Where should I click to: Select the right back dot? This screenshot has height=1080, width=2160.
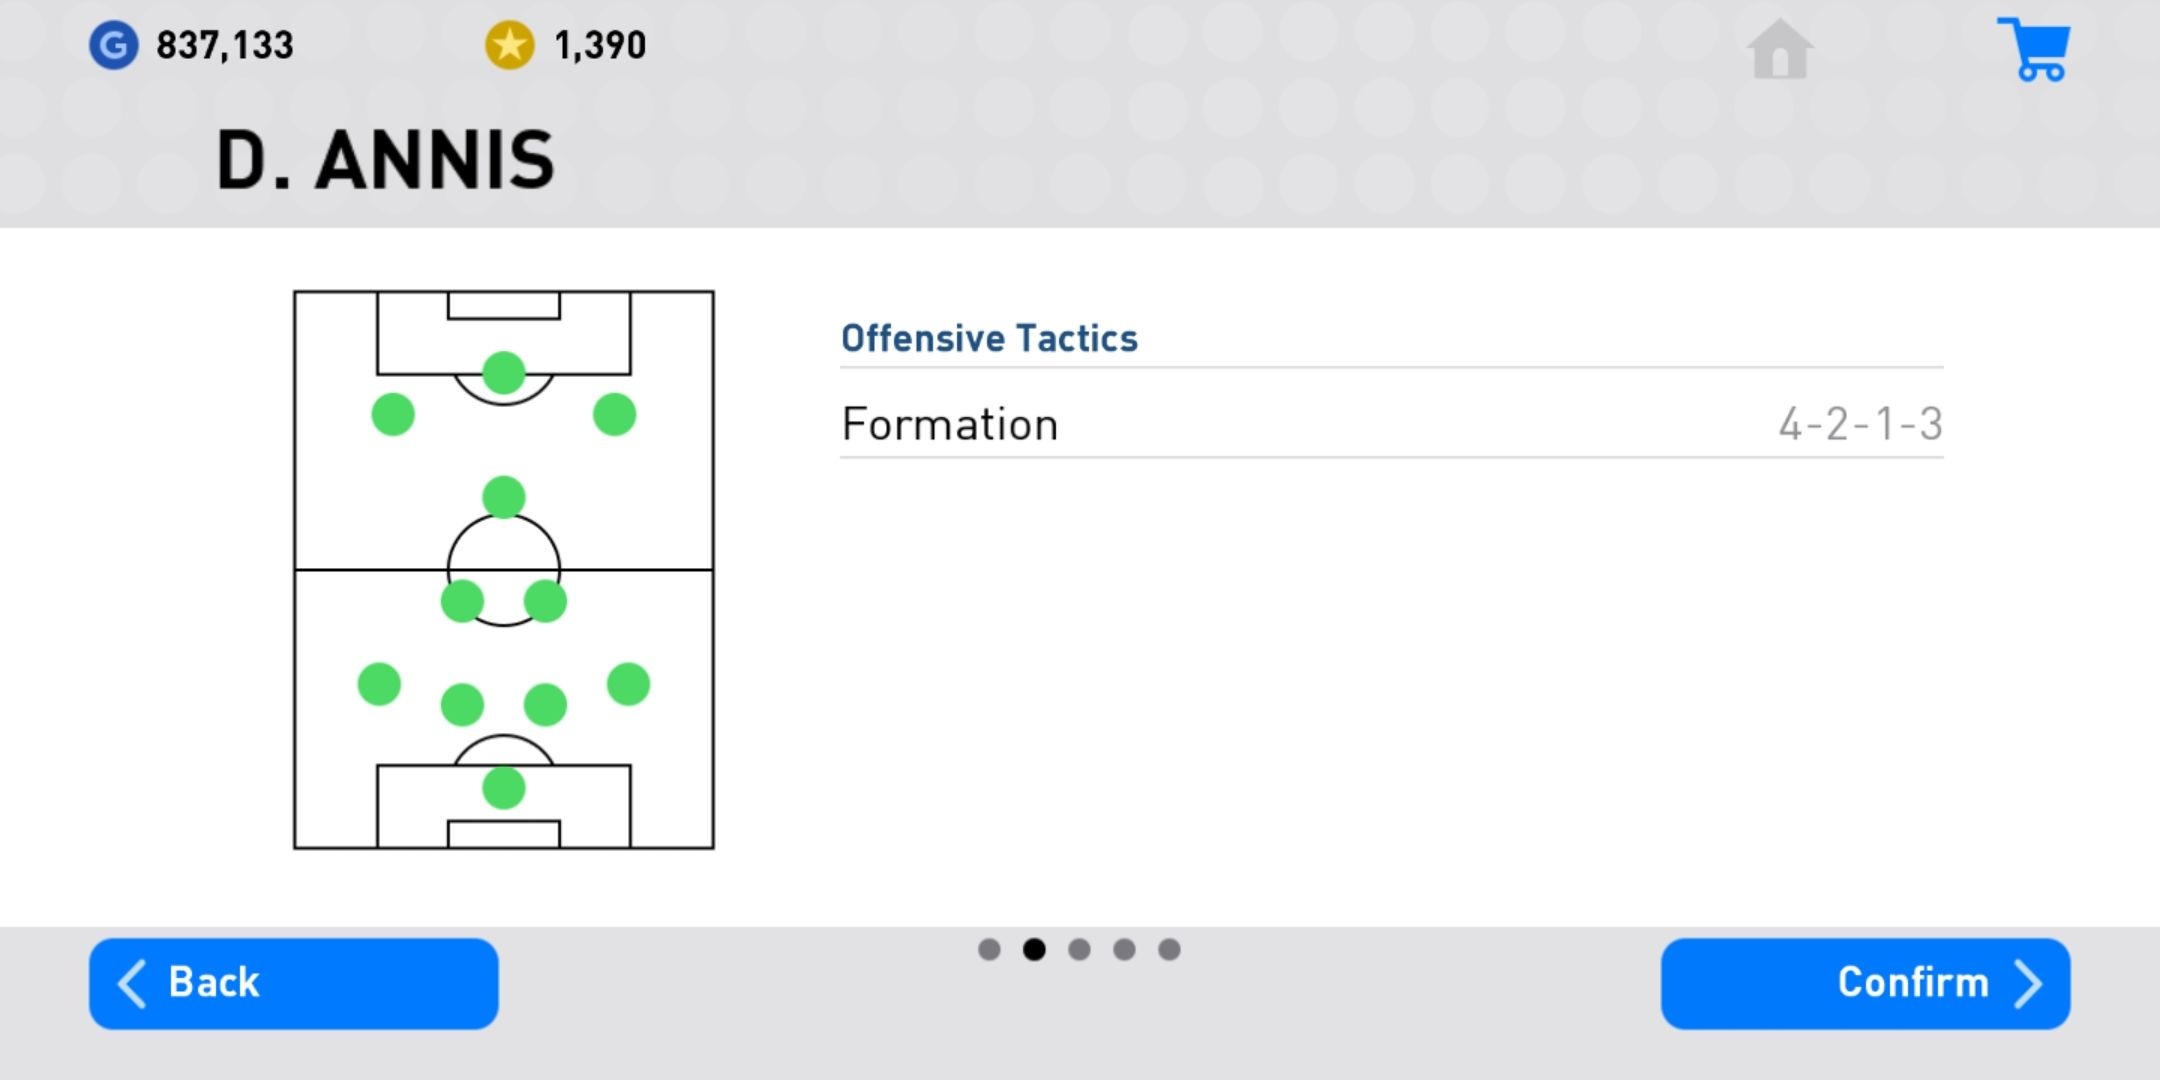(x=628, y=684)
